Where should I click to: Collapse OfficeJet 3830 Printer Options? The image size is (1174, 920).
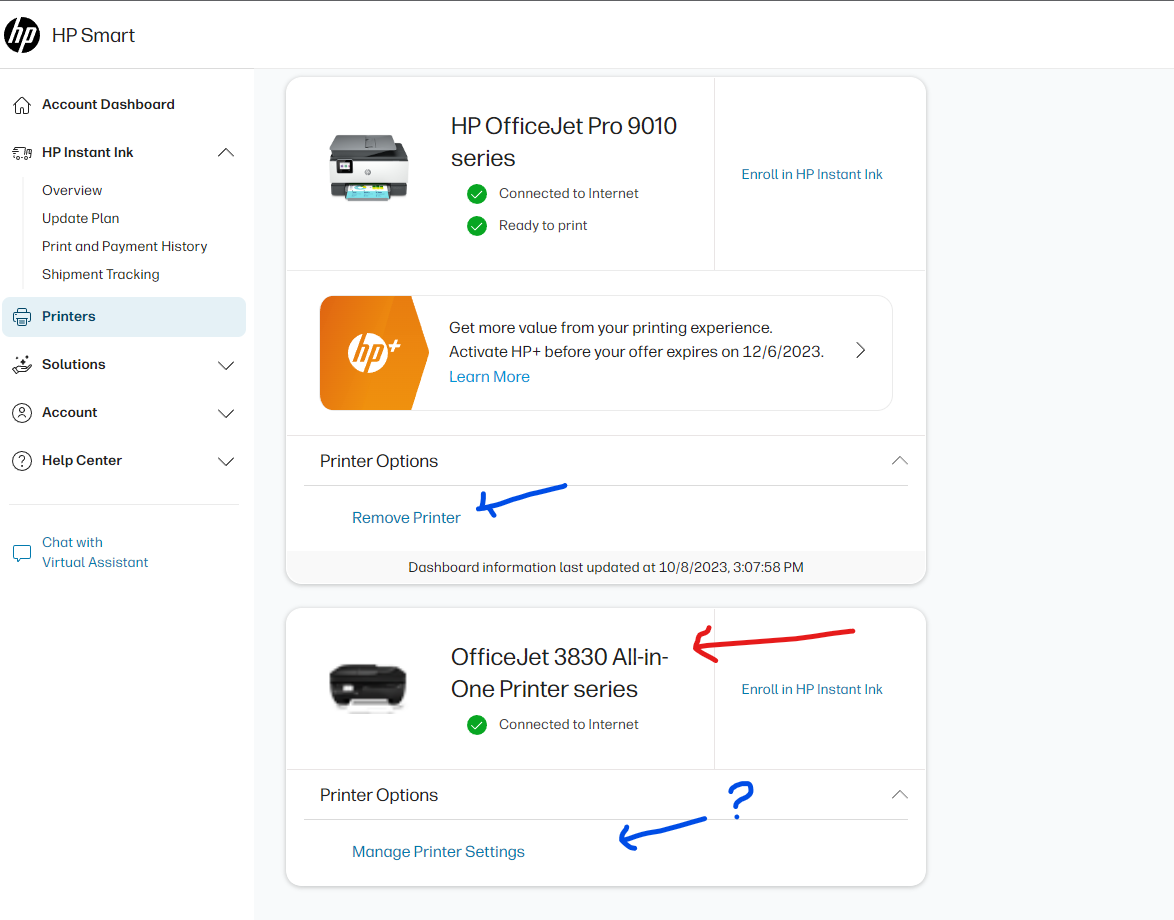point(899,795)
